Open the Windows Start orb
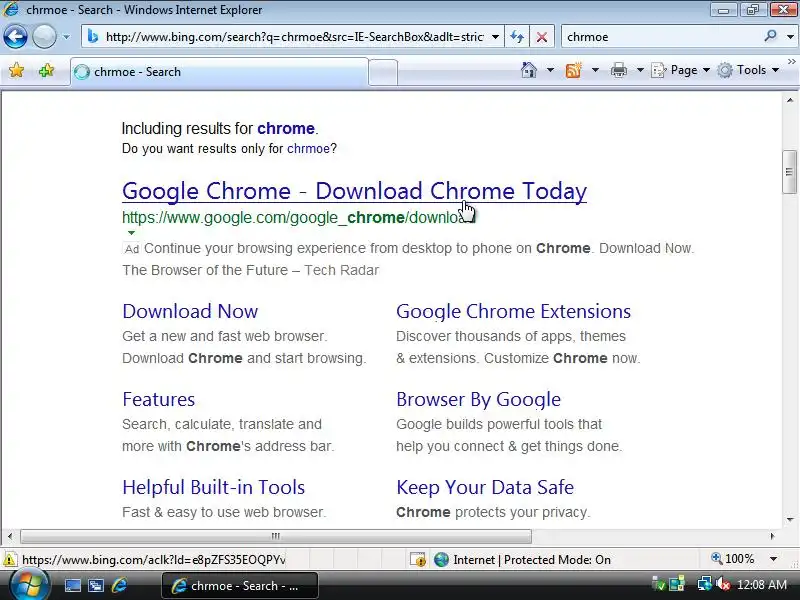Image resolution: width=800 pixels, height=600 pixels. coord(30,585)
